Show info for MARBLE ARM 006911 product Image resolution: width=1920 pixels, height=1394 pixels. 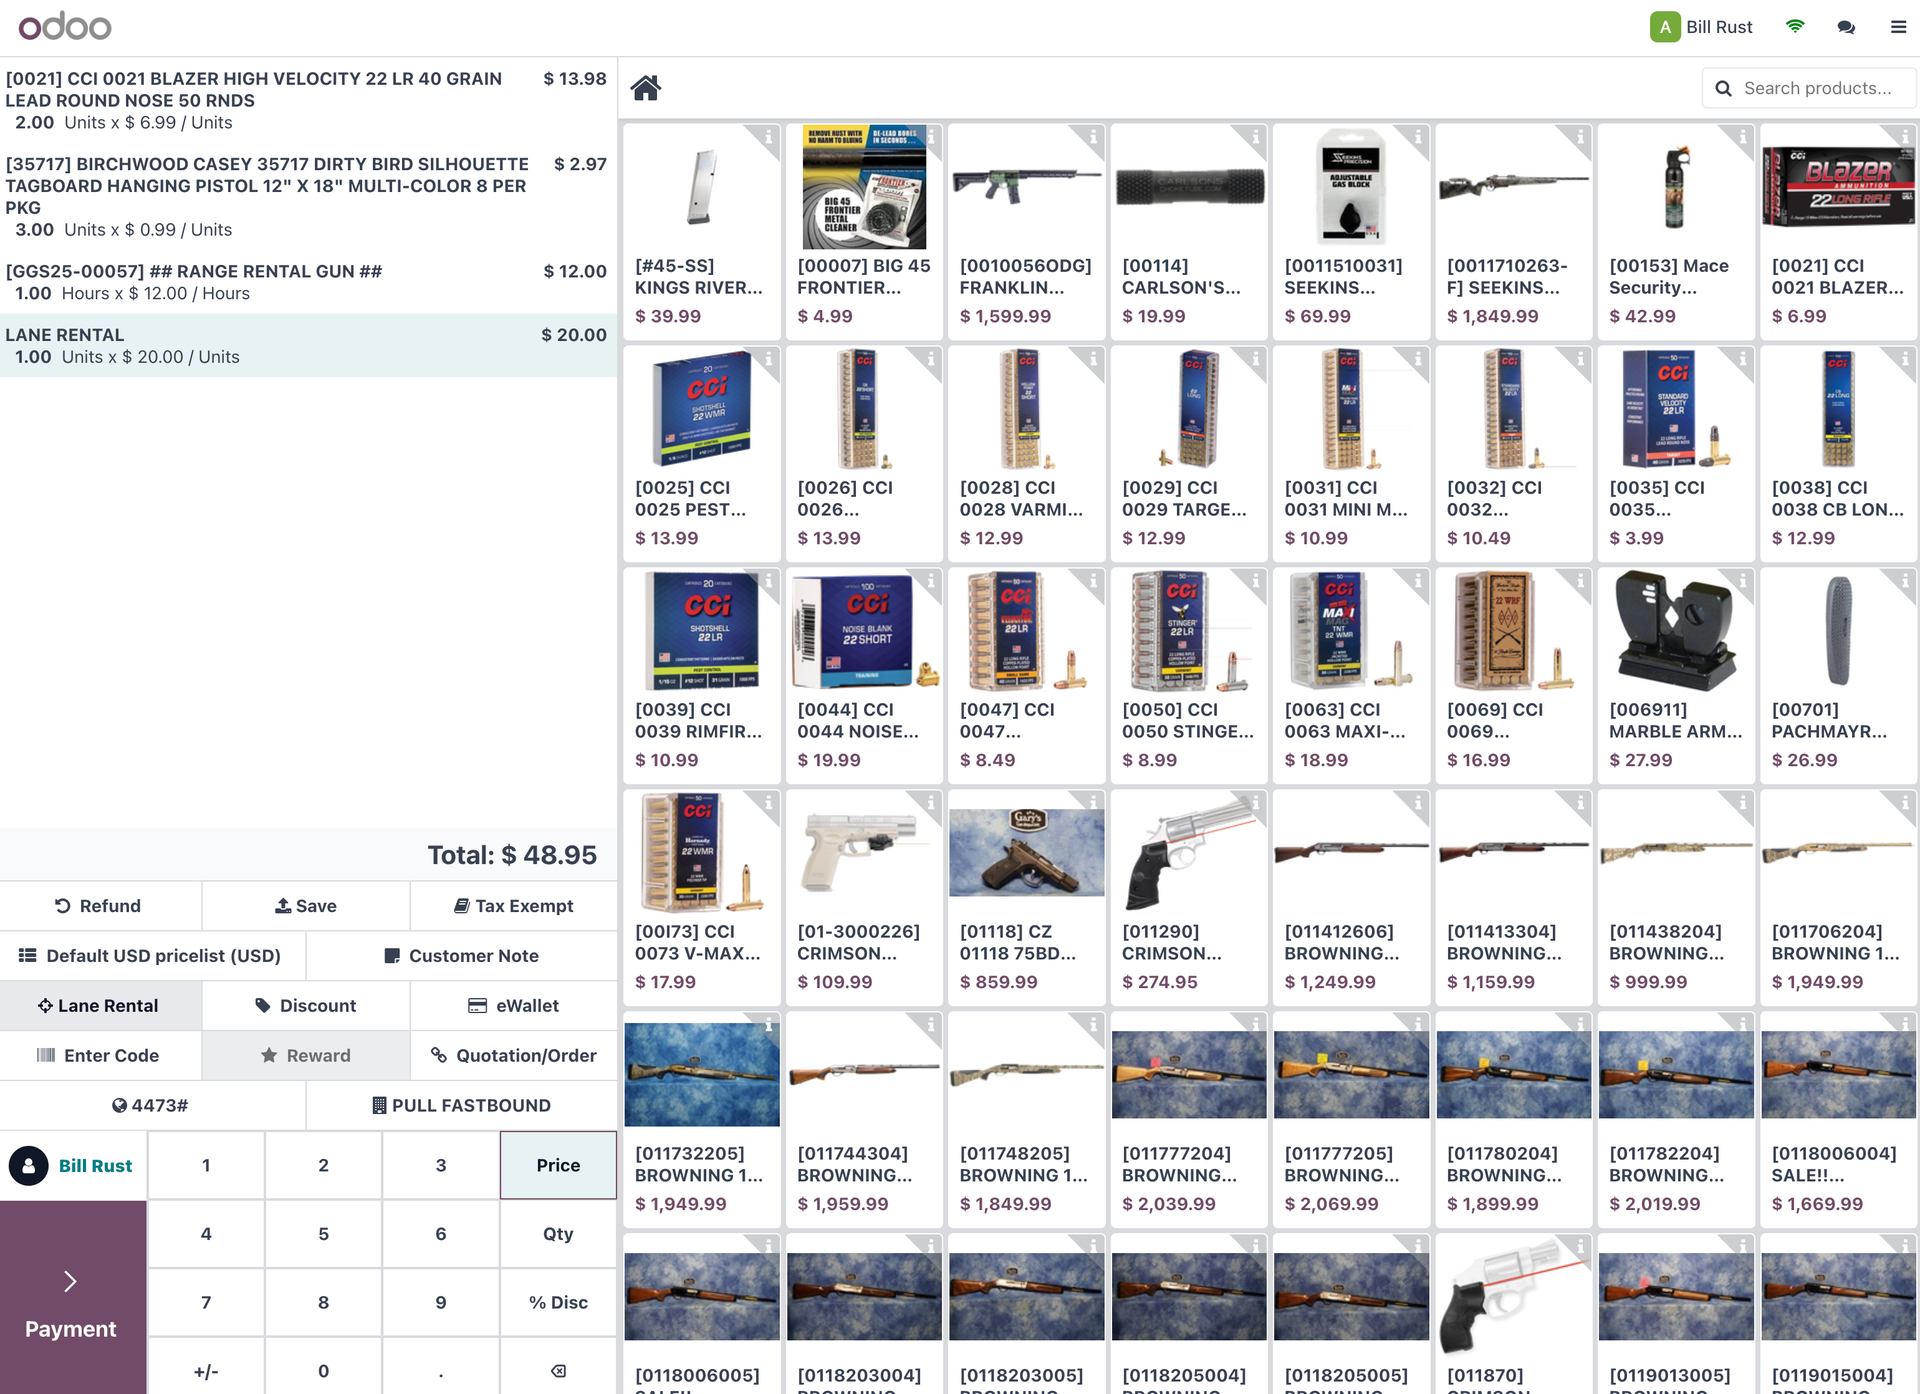click(1742, 580)
